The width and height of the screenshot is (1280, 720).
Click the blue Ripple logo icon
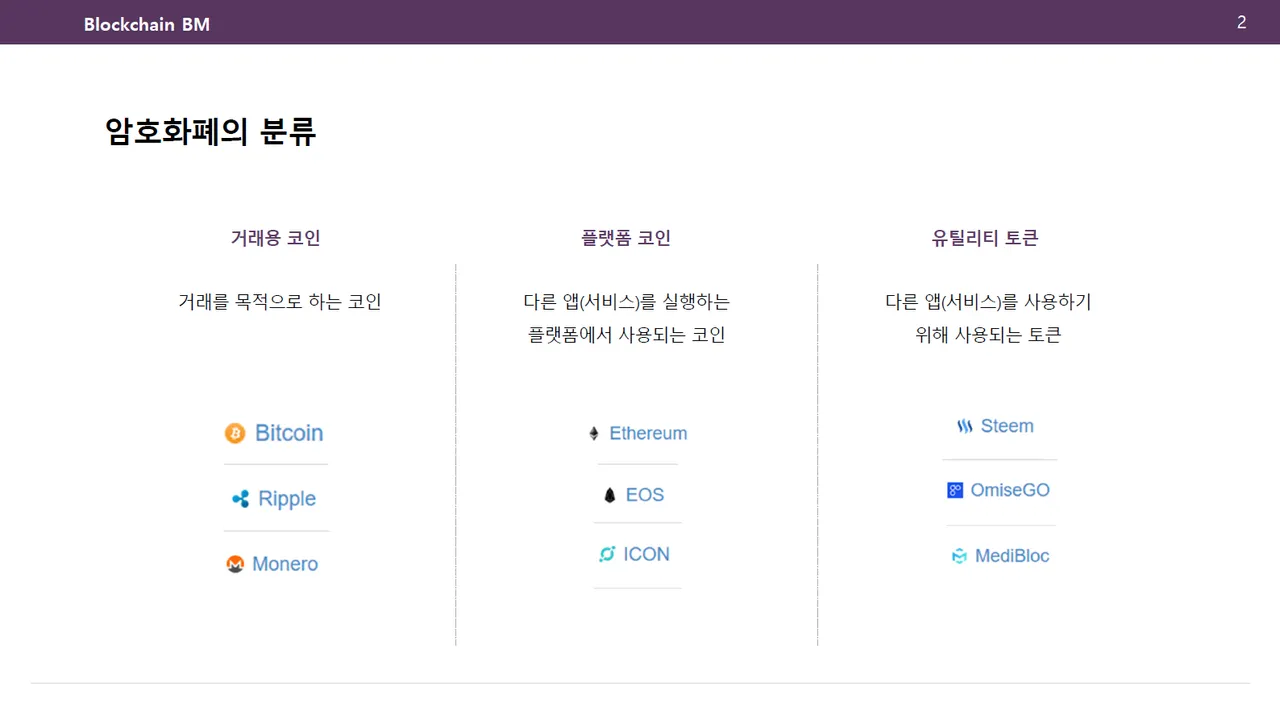[240, 499]
